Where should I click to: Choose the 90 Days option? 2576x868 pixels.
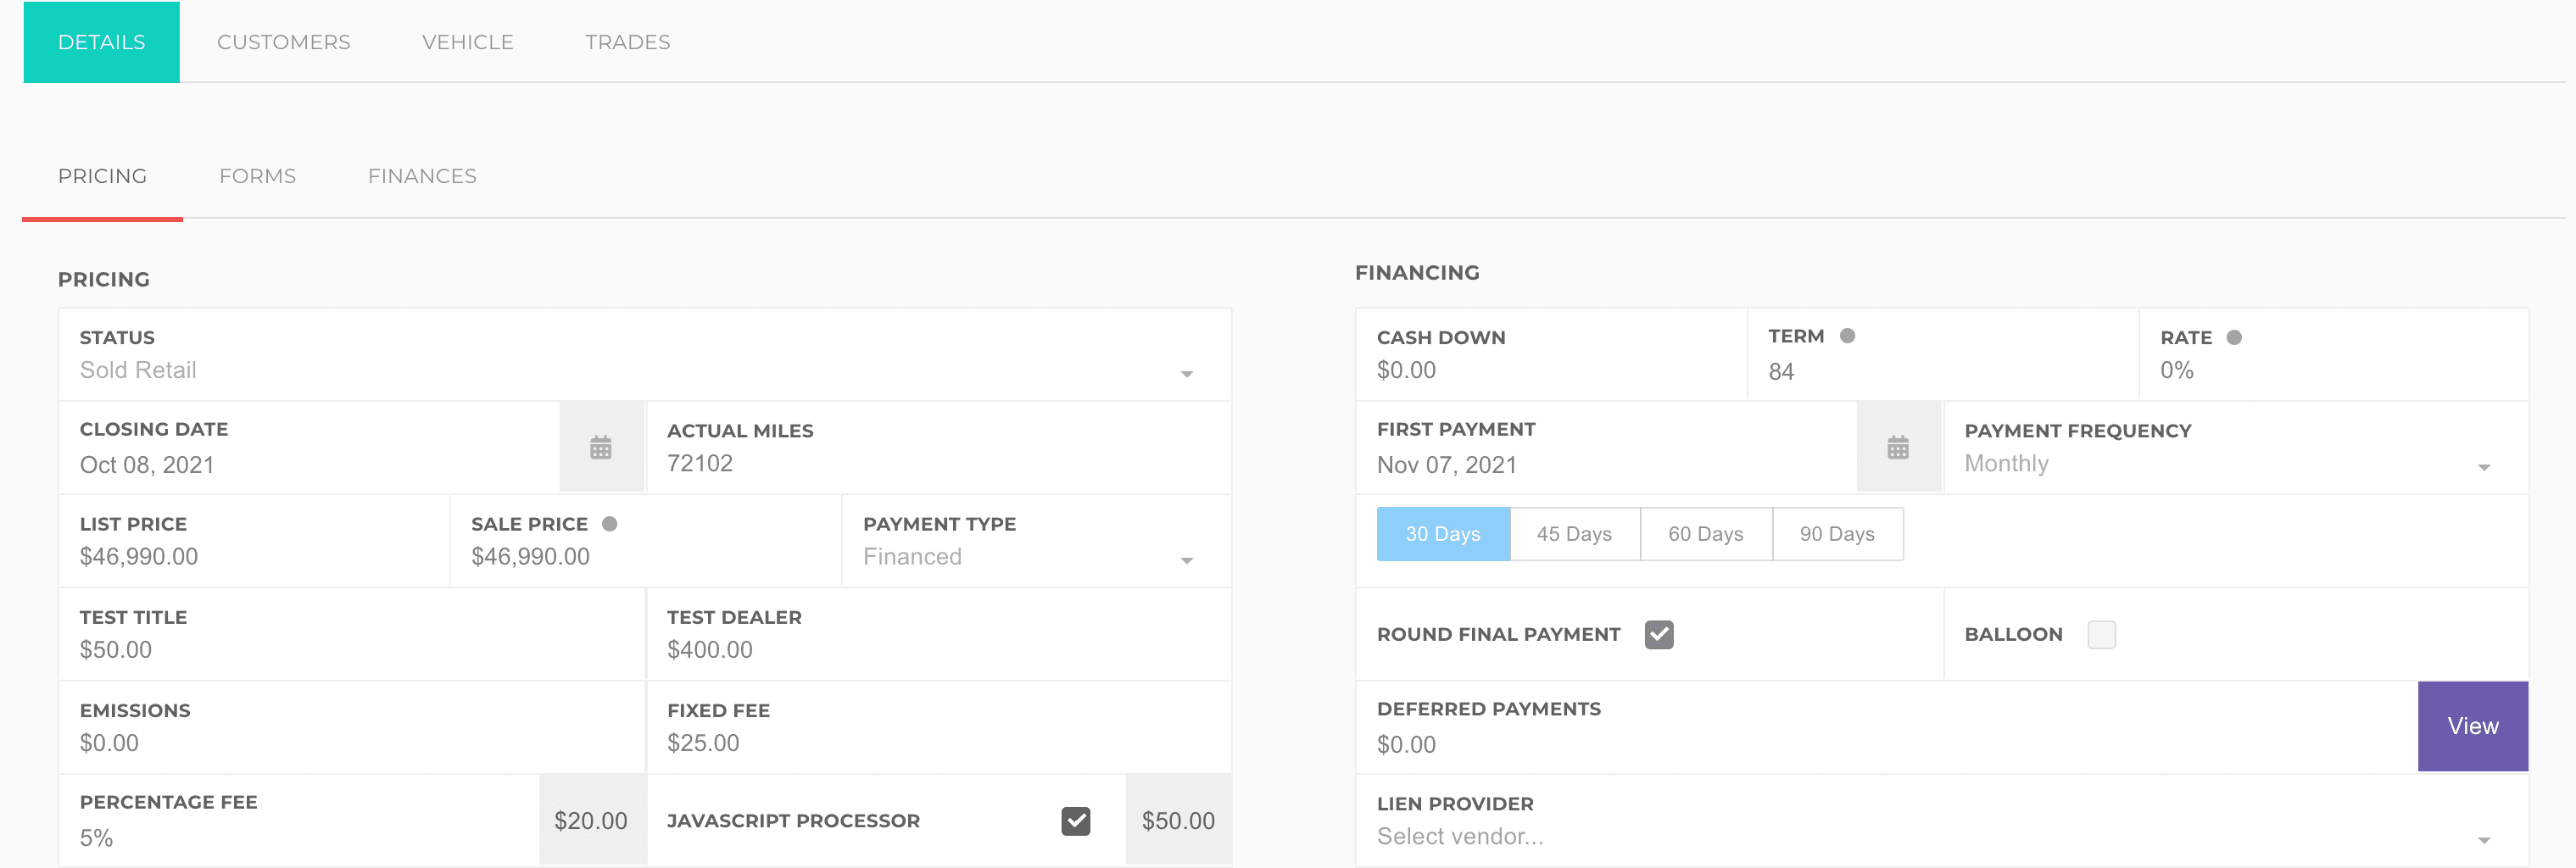pyautogui.click(x=1837, y=534)
